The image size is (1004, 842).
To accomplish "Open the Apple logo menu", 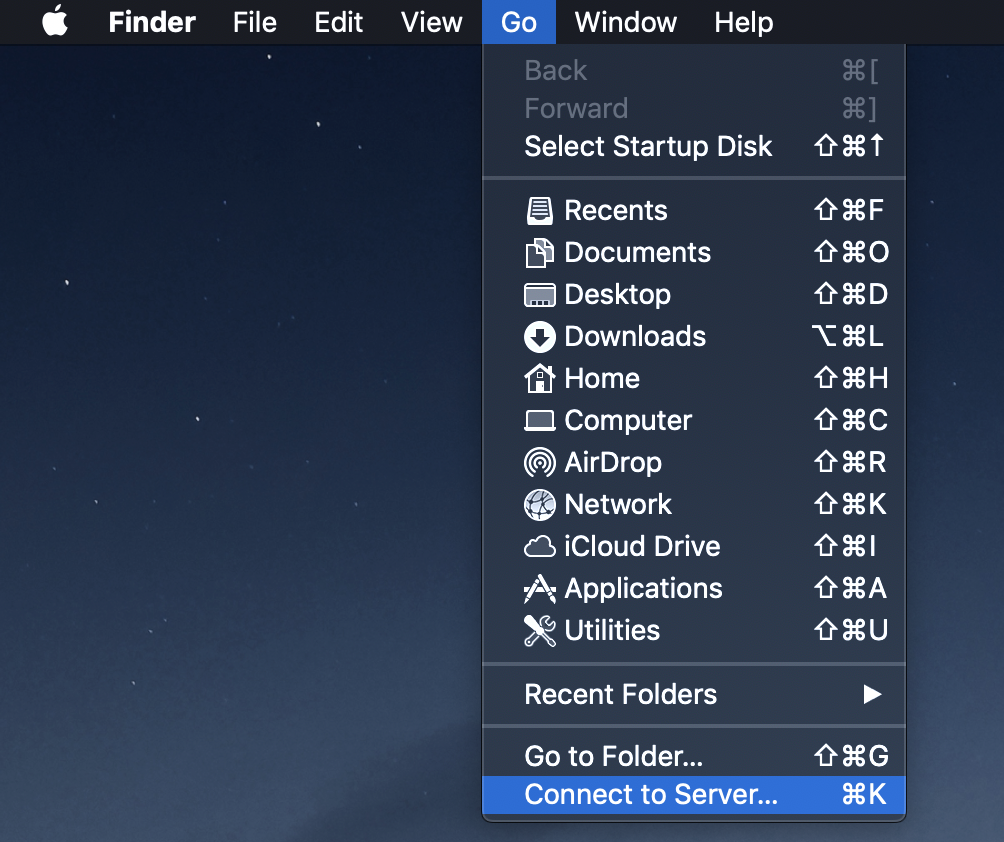I will (x=55, y=21).
